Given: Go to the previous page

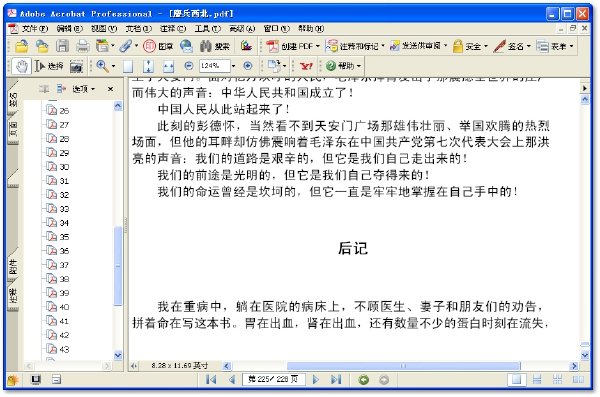Looking at the screenshot, I should pyautogui.click(x=232, y=379).
